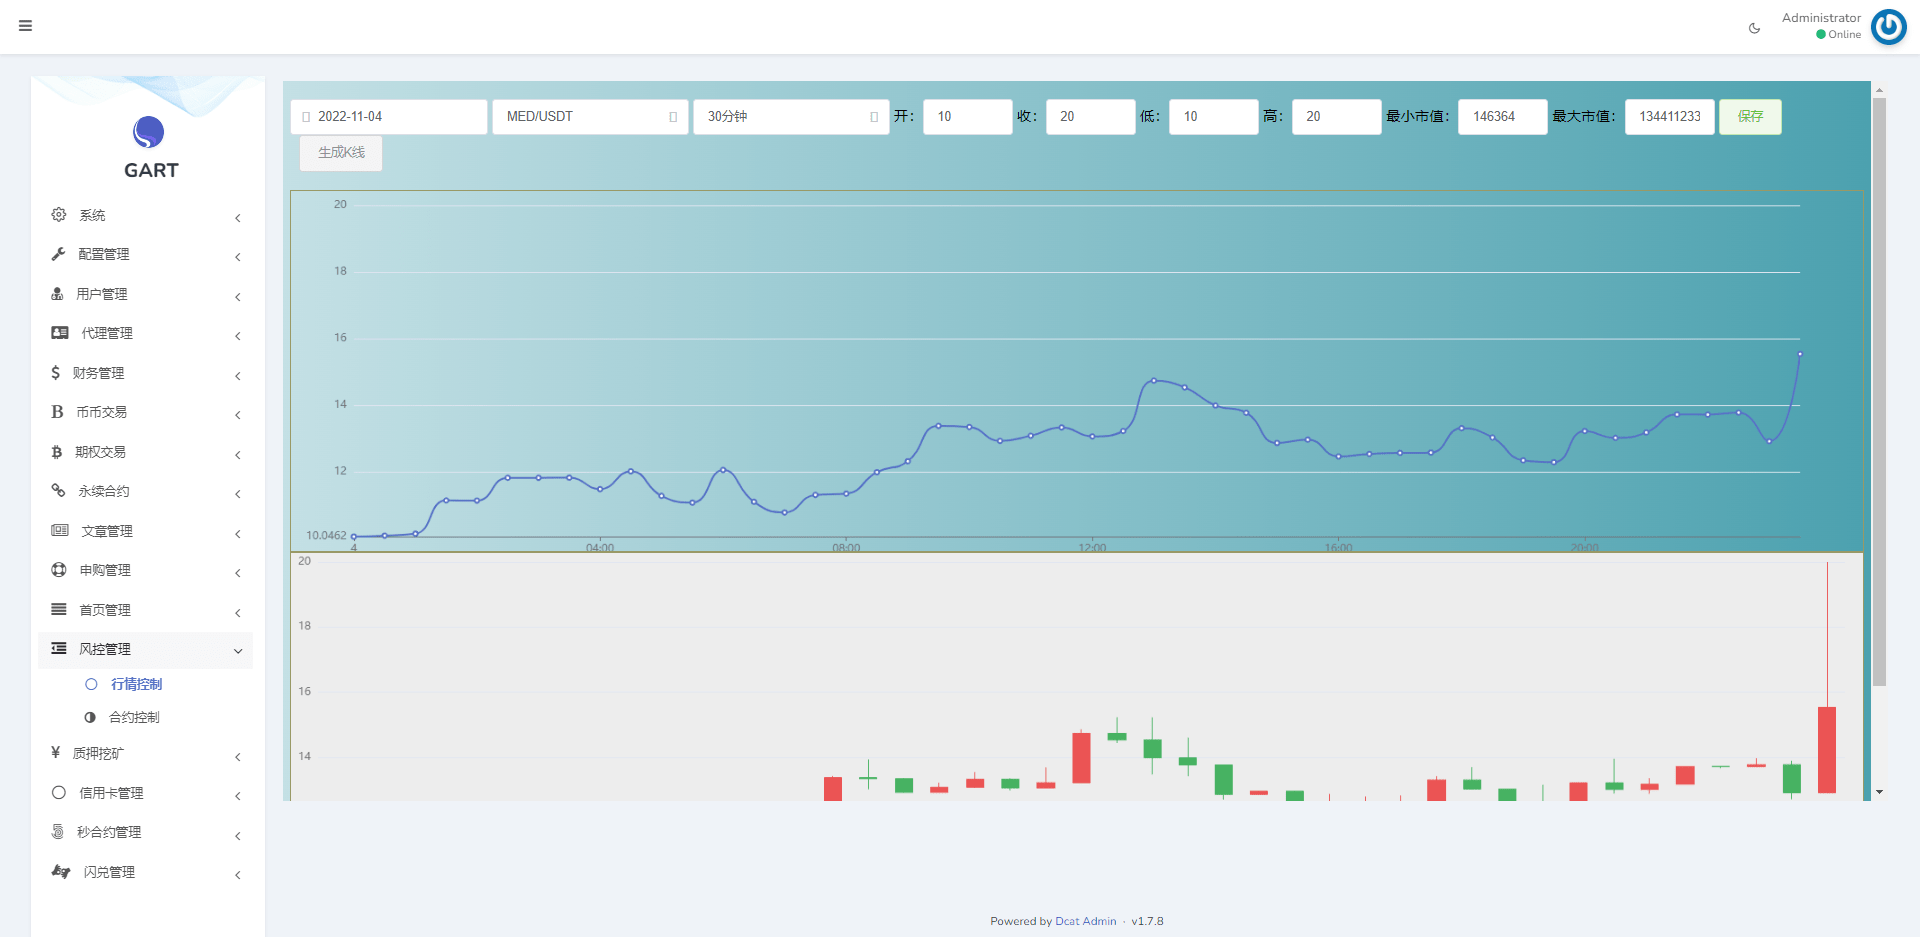Image resolution: width=1920 pixels, height=937 pixels.
Task: Click the wrench icon beside 配置管理
Action: pos(58,254)
